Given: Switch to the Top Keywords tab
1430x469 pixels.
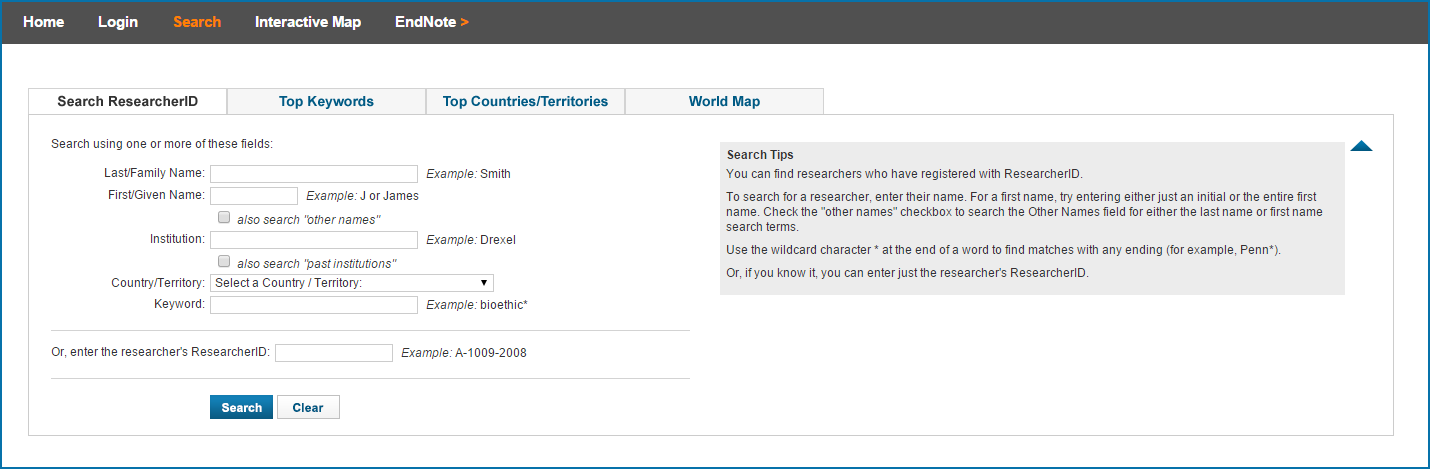Looking at the screenshot, I should point(326,101).
